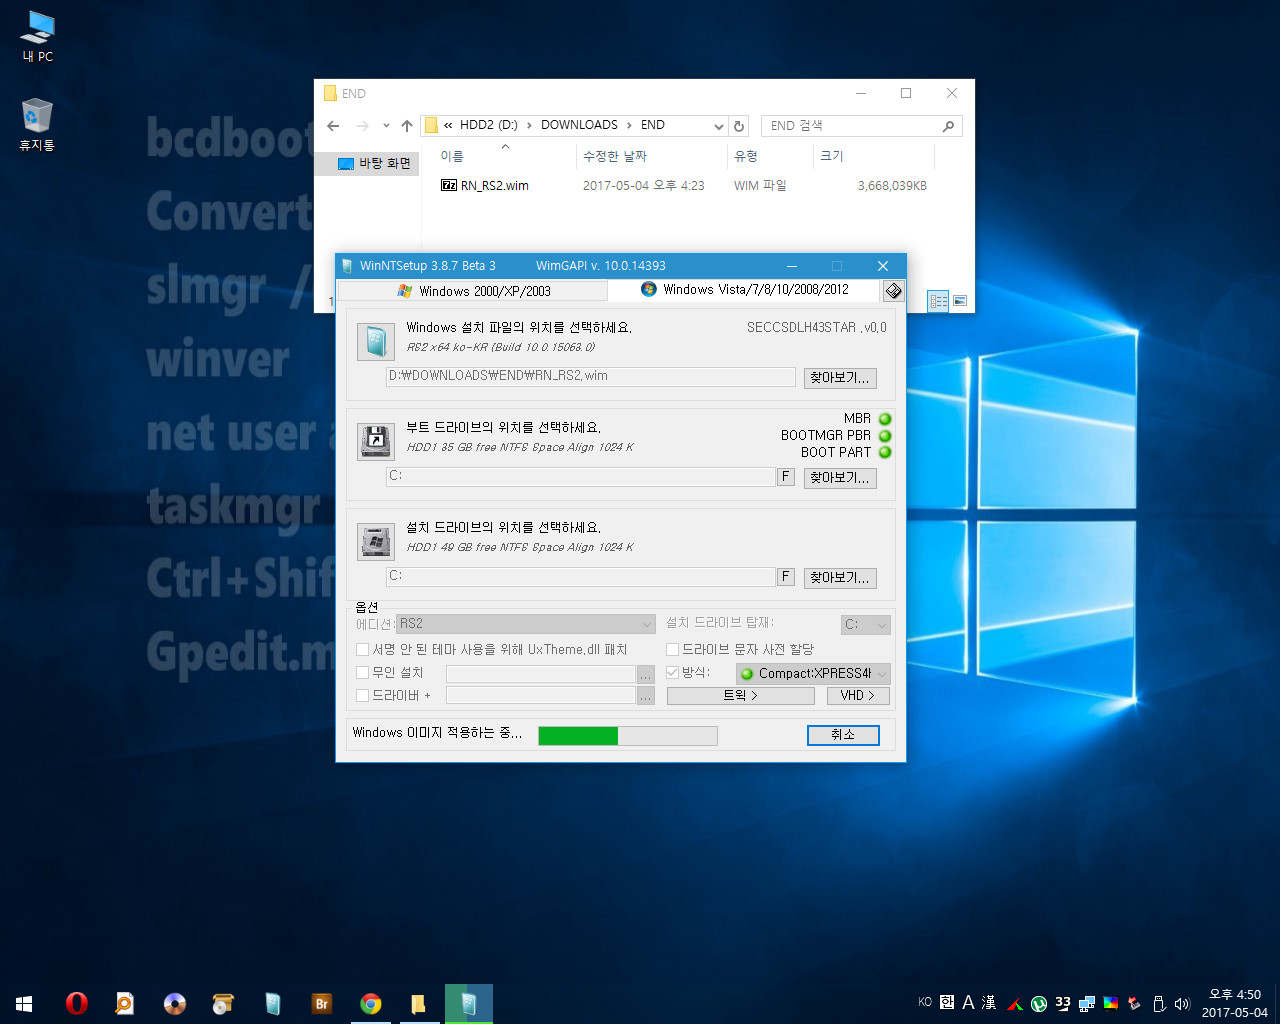Toggle UxTheme.dll patch checkbox
The width and height of the screenshot is (1280, 1024).
363,649
